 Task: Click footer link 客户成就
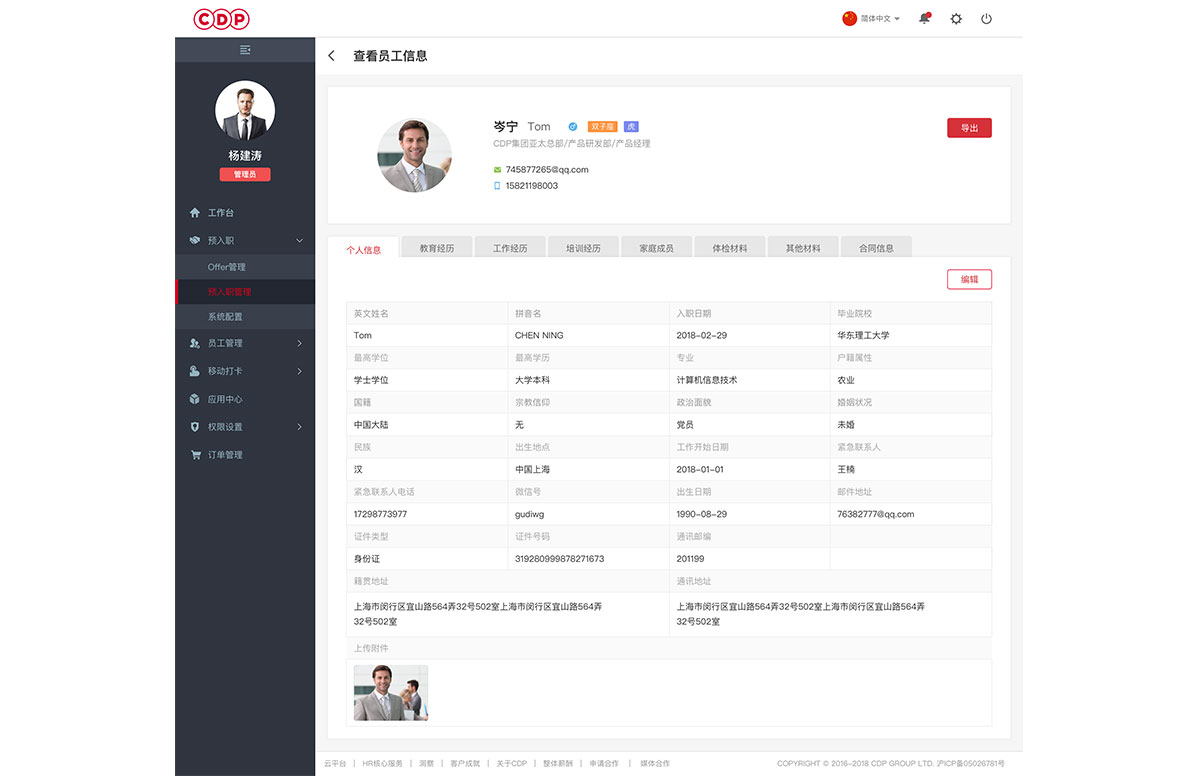coord(465,763)
